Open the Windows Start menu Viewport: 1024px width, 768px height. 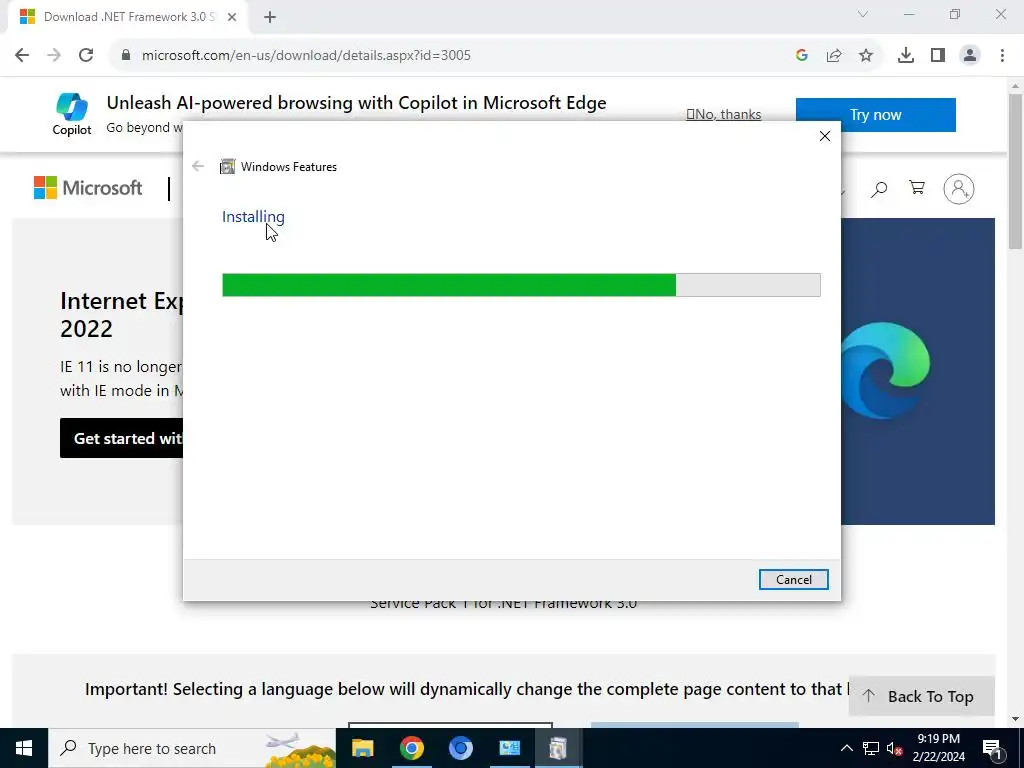(x=24, y=748)
